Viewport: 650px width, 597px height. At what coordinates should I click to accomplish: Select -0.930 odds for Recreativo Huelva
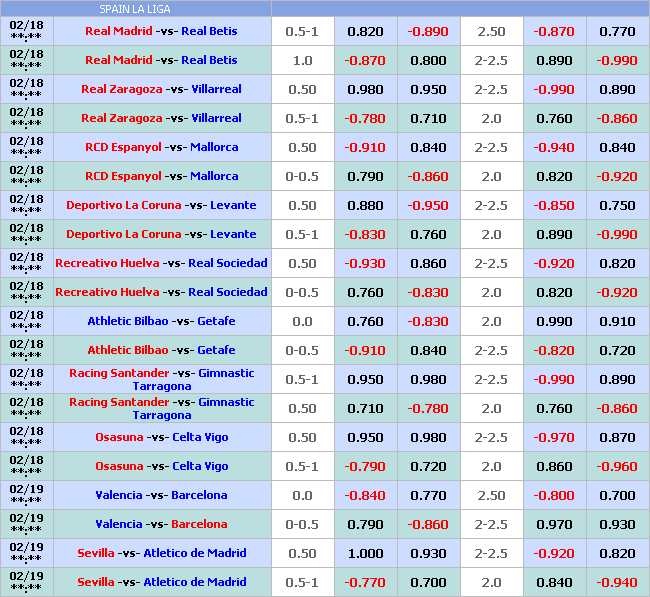pyautogui.click(x=365, y=263)
